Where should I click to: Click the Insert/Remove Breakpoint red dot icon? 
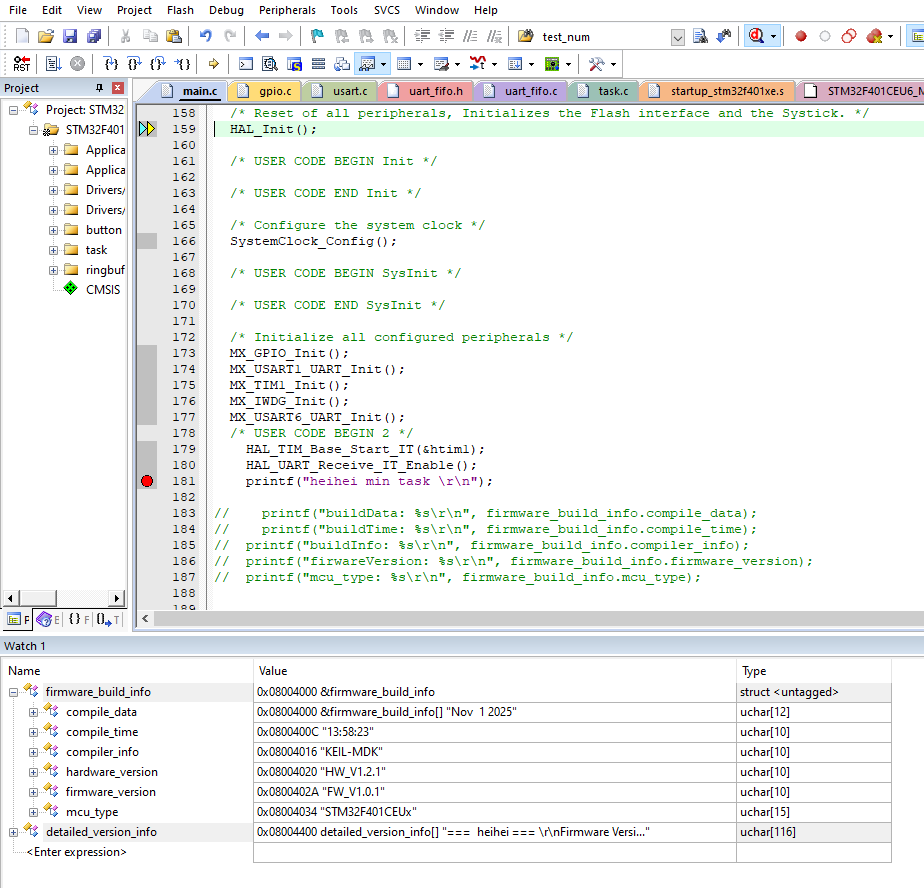point(800,37)
